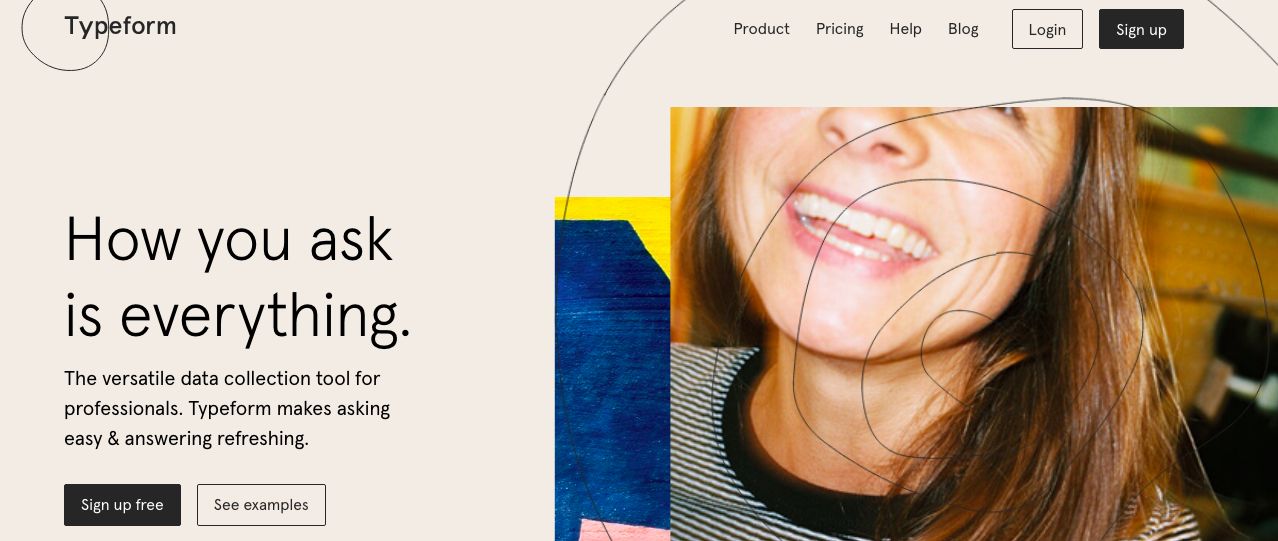Click the Typeform logo wordmark

(120, 26)
